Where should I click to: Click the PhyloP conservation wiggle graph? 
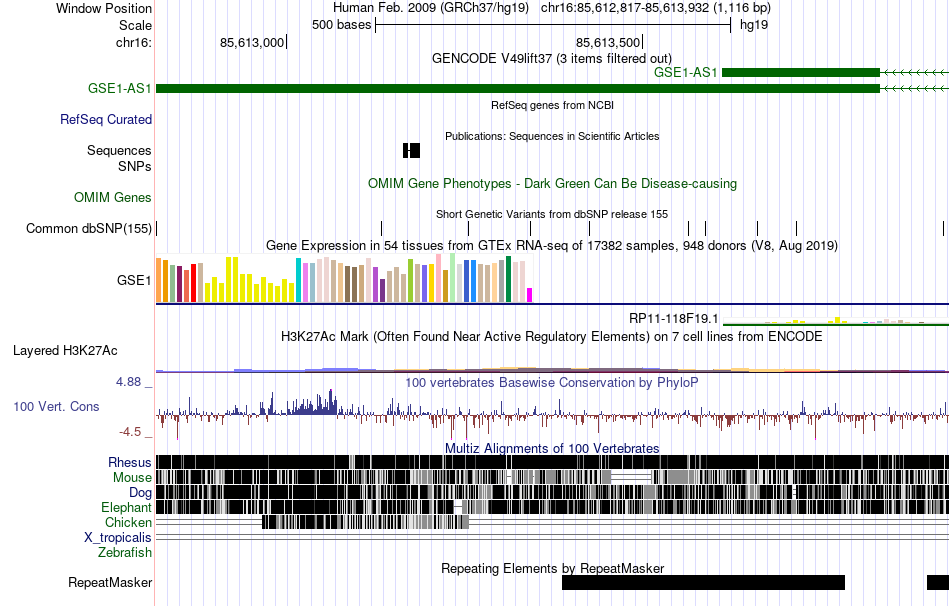click(552, 415)
